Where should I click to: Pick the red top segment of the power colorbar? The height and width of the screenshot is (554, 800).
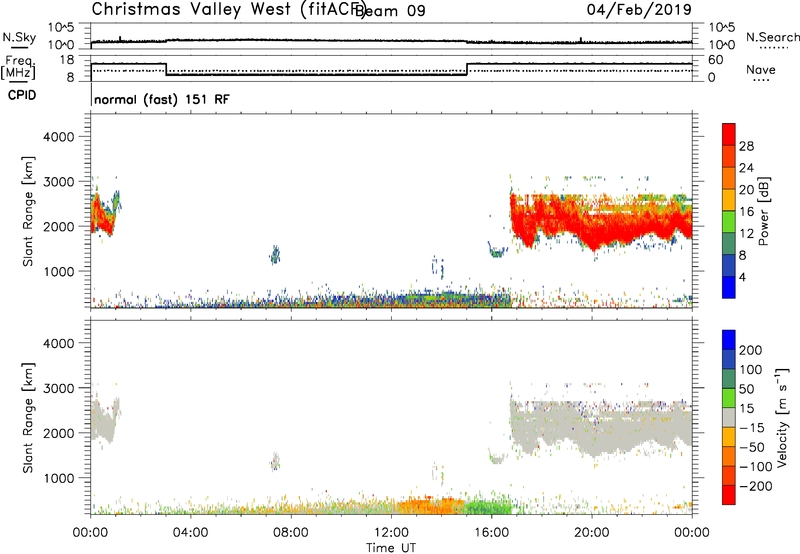(729, 135)
